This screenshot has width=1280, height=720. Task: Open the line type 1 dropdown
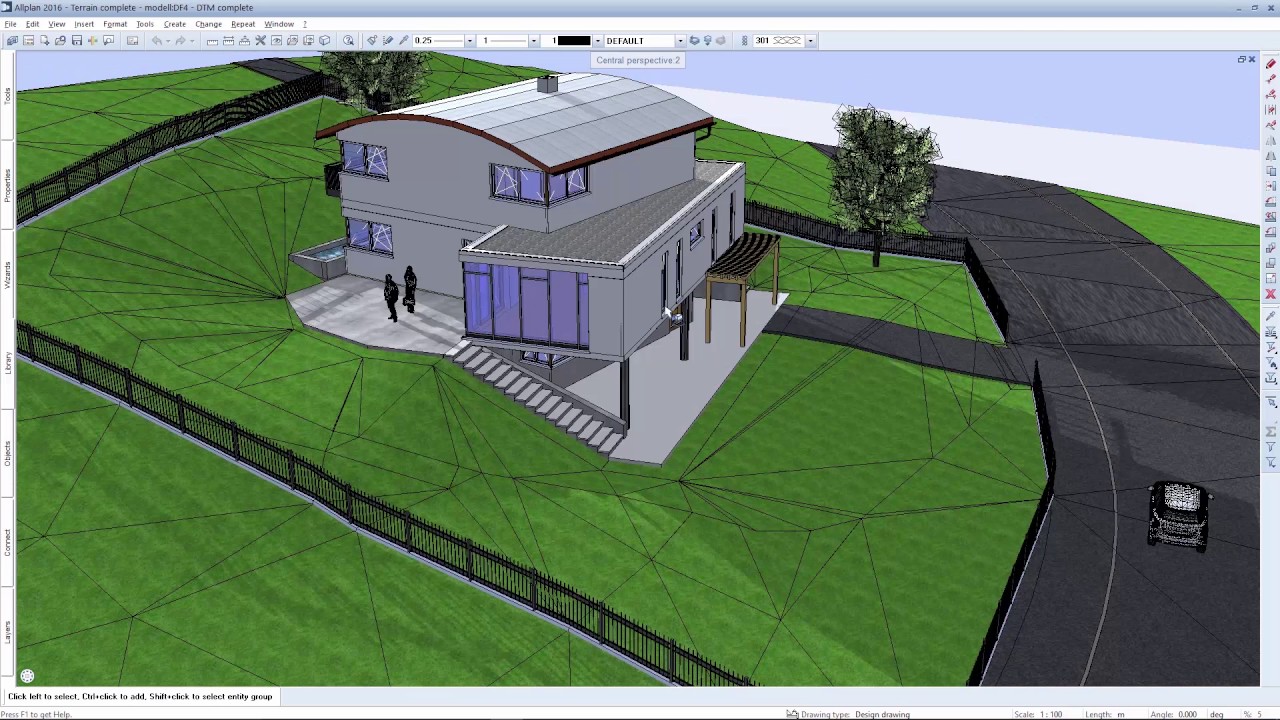tap(533, 41)
